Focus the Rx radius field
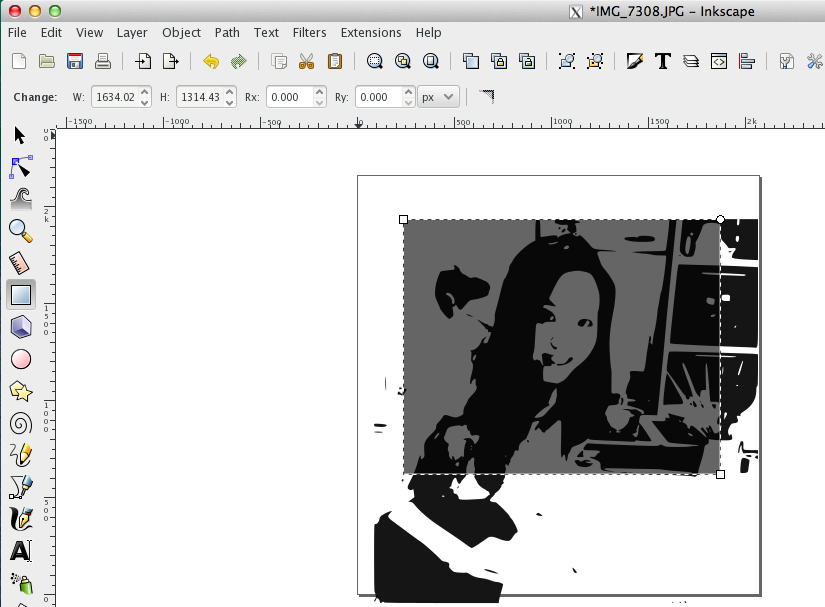Image resolution: width=825 pixels, height=607 pixels. pyautogui.click(x=290, y=97)
